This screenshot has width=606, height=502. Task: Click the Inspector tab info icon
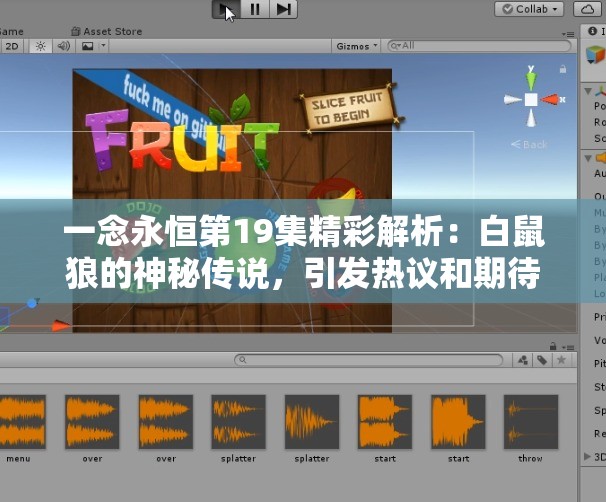coord(592,31)
